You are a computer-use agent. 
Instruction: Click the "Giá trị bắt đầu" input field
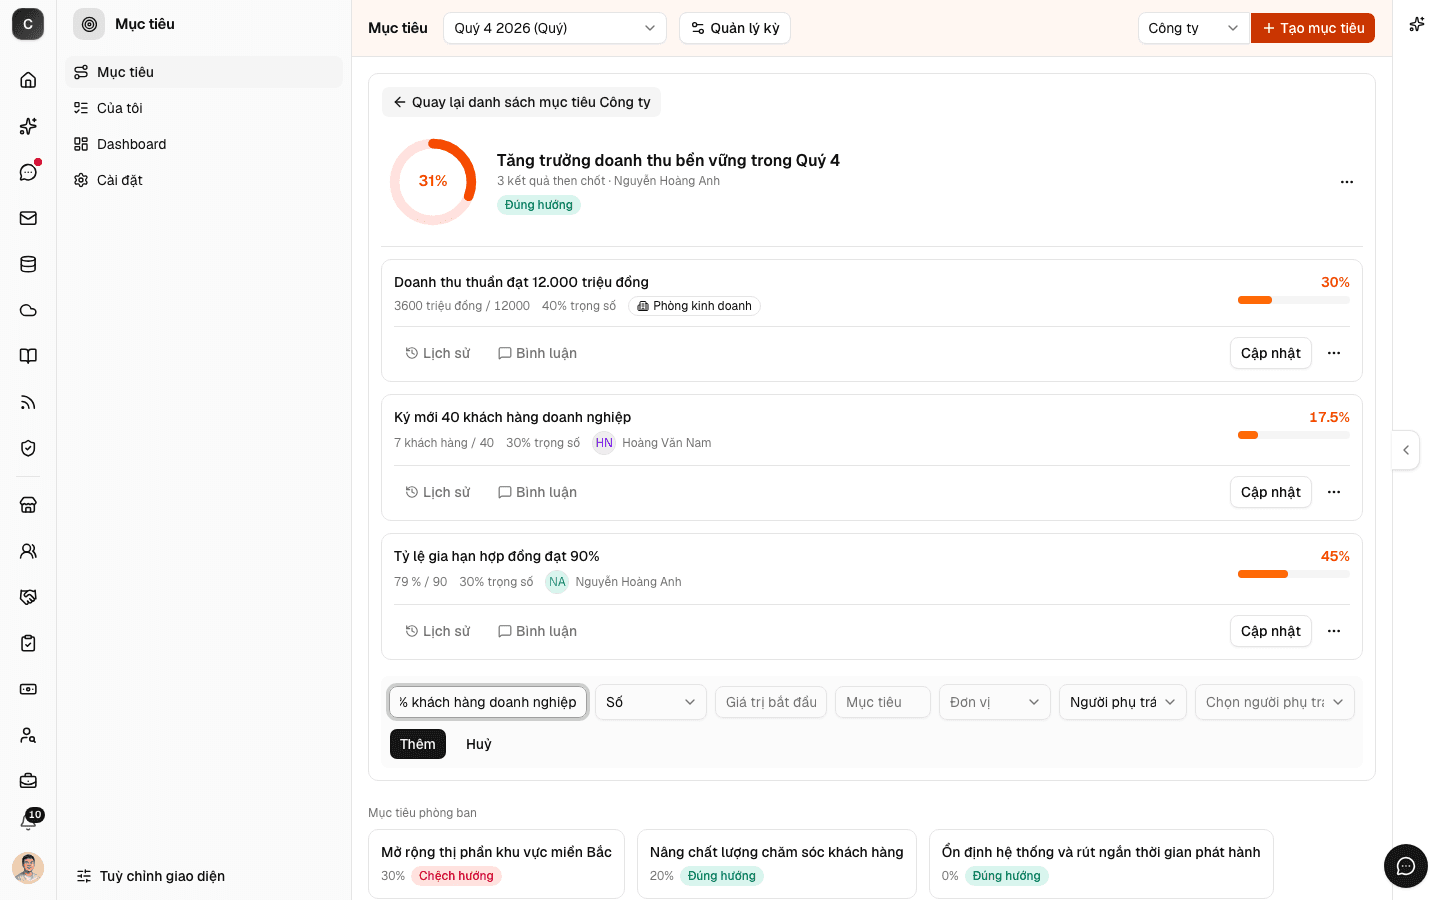tap(771, 702)
